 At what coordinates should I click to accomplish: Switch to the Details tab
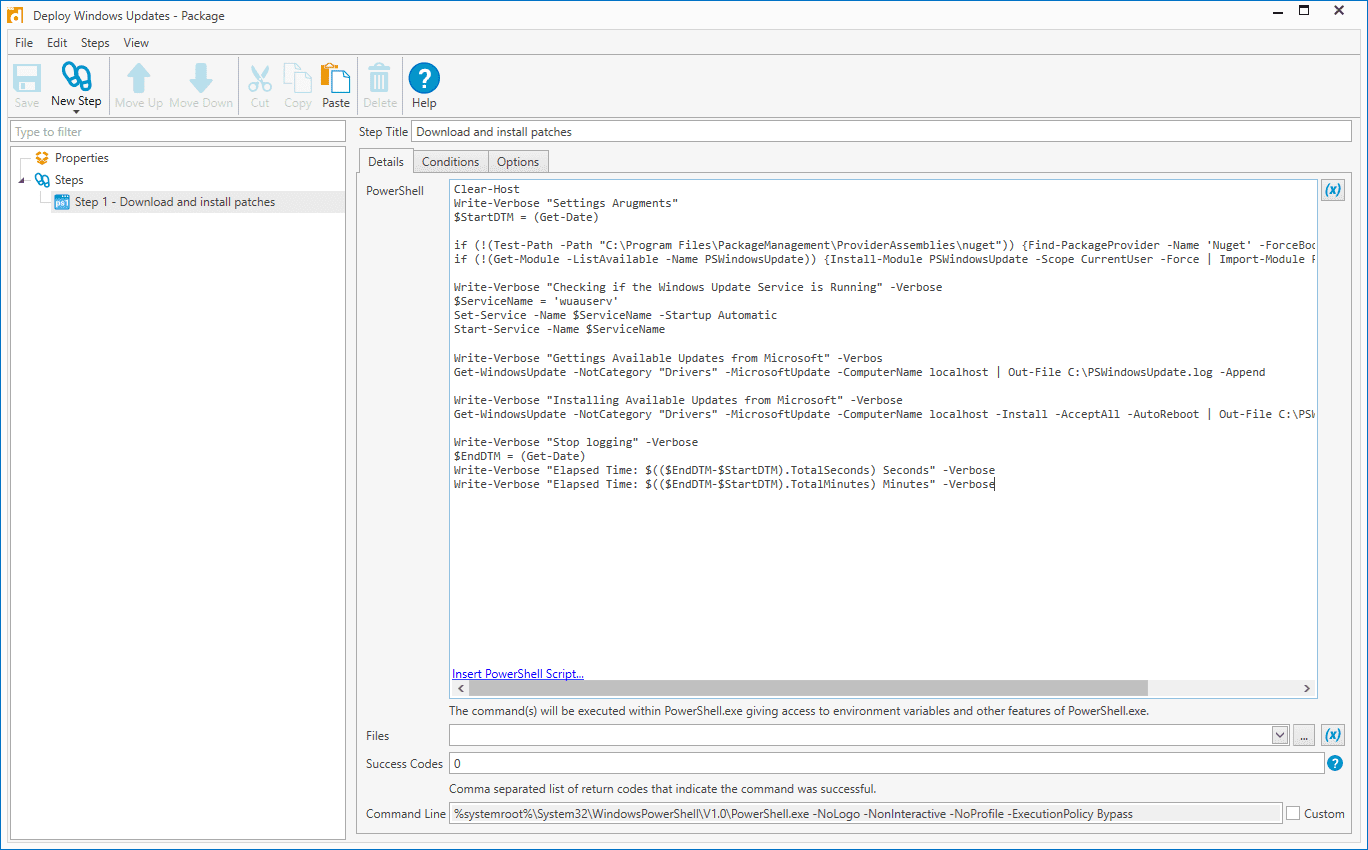click(x=386, y=162)
